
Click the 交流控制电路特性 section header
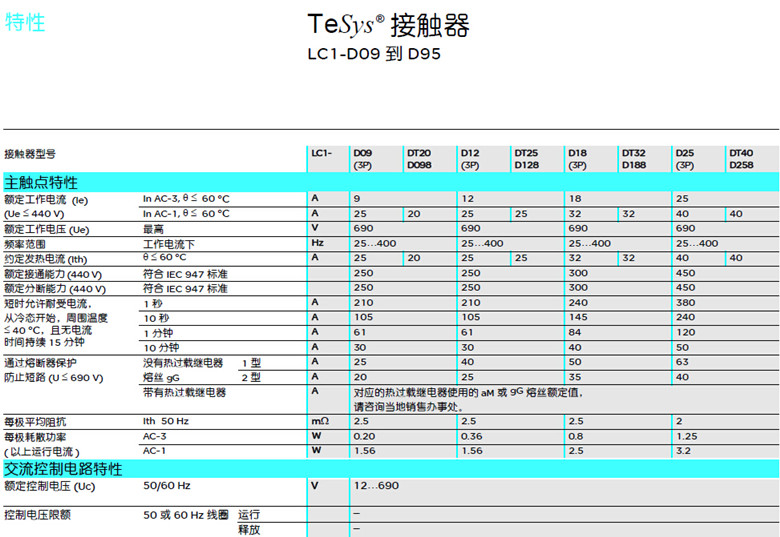[63, 469]
